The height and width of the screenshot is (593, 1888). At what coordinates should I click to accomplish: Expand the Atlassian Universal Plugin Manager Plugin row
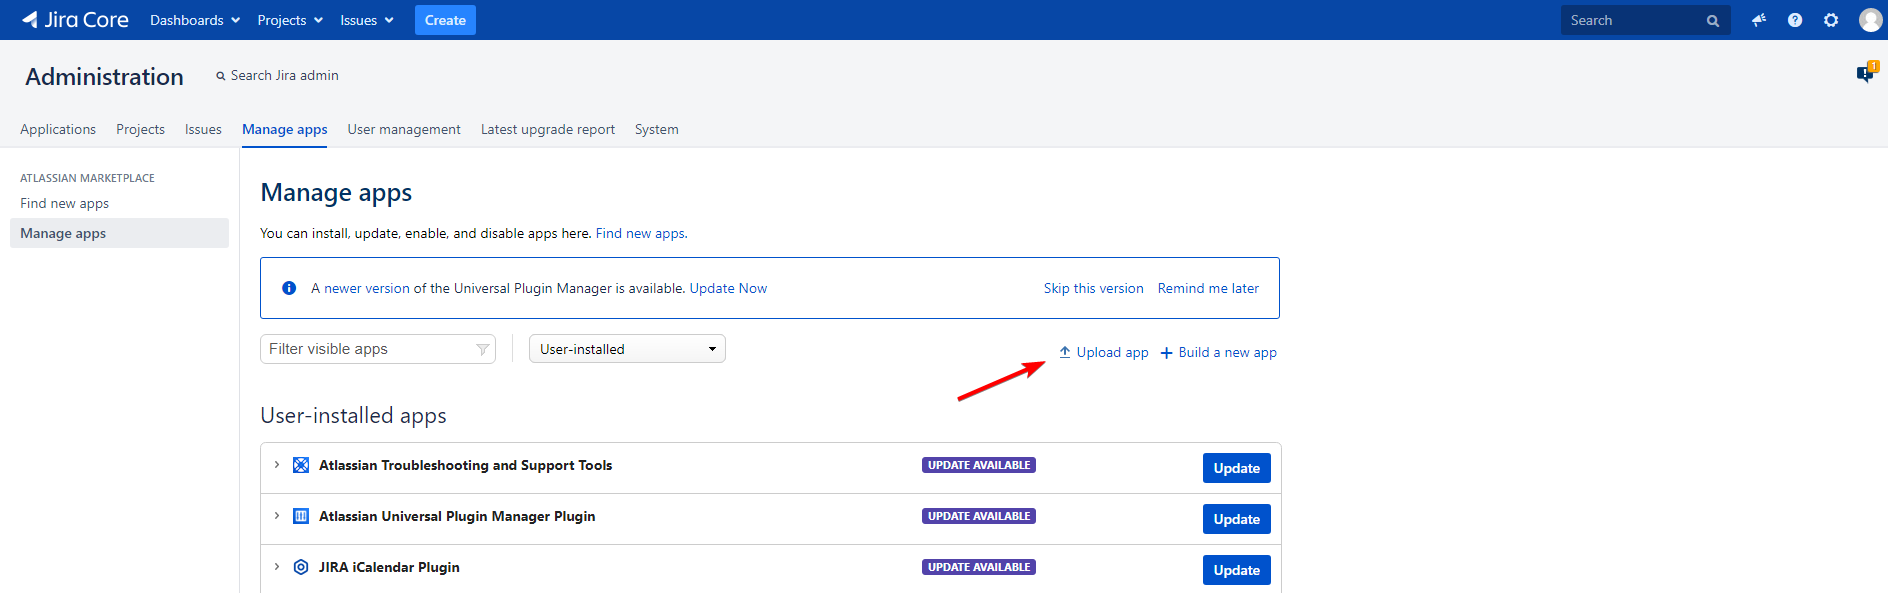point(277,516)
